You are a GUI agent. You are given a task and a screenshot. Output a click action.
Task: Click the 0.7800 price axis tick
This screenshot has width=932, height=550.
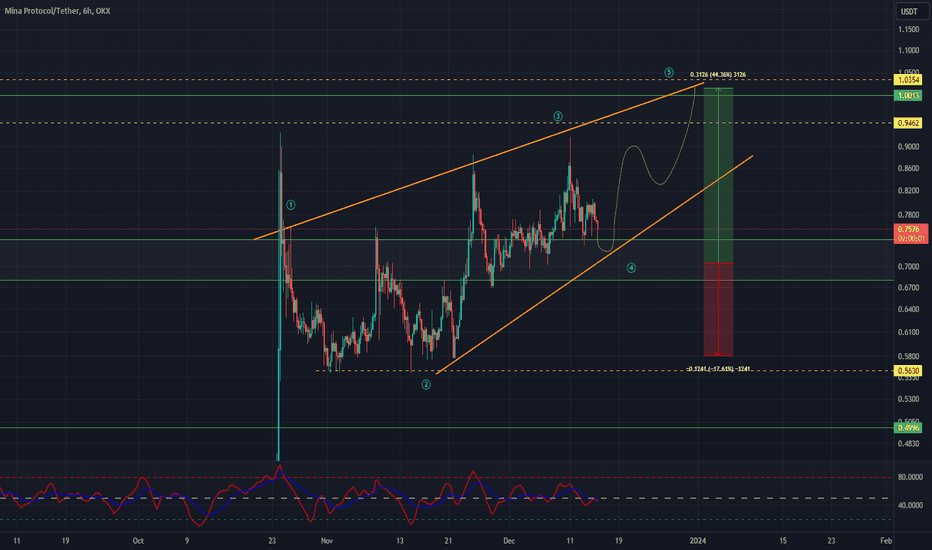(x=909, y=215)
